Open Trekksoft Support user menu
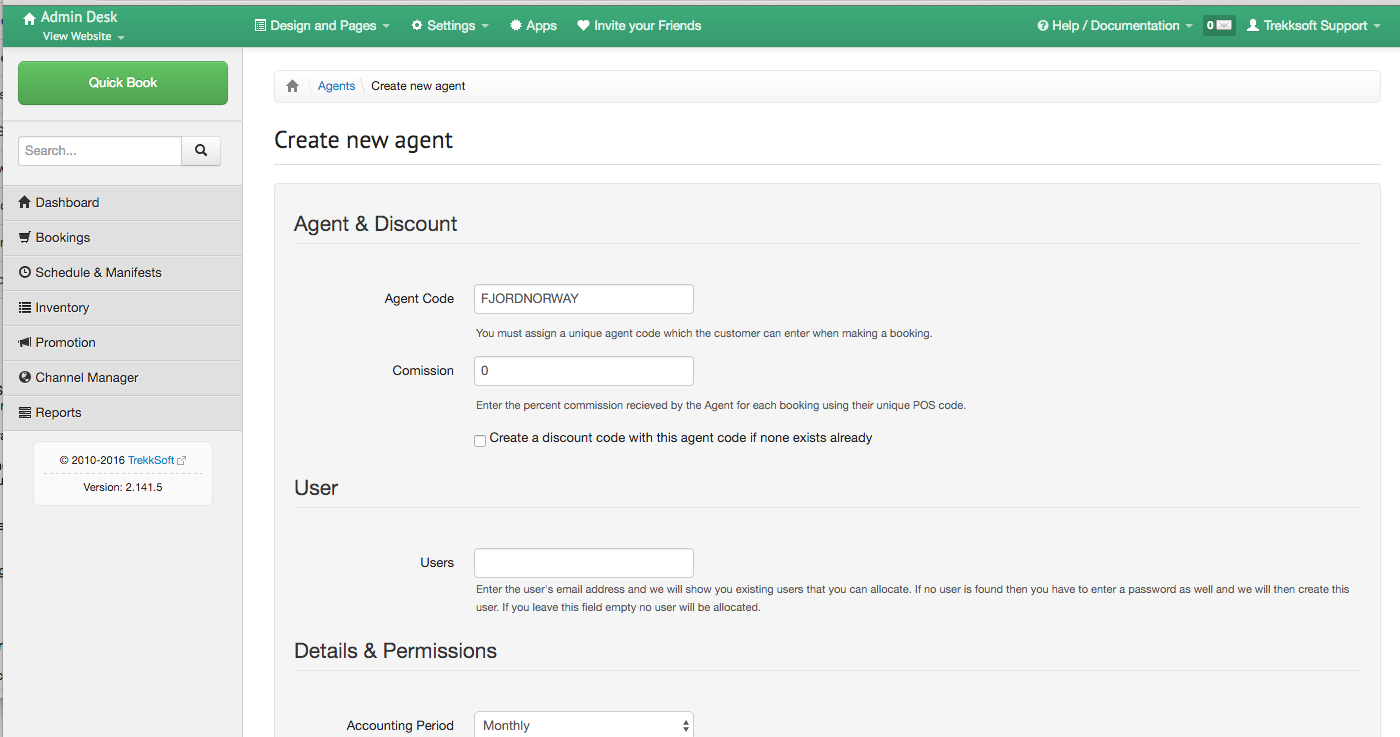 pyautogui.click(x=1313, y=25)
